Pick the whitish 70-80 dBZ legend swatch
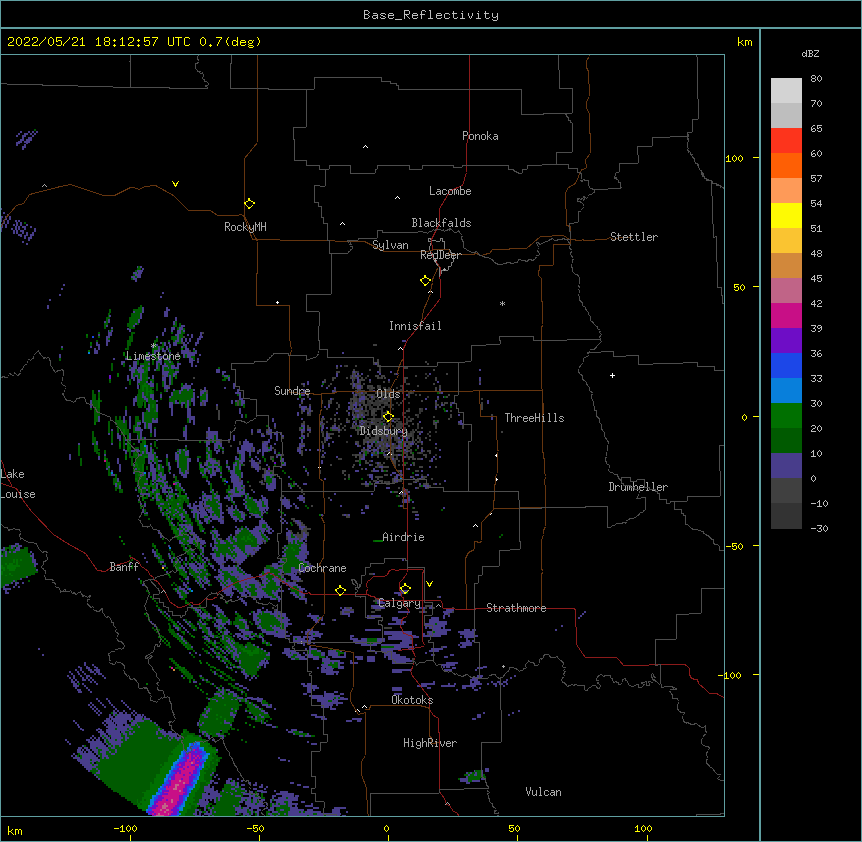 pyautogui.click(x=786, y=91)
